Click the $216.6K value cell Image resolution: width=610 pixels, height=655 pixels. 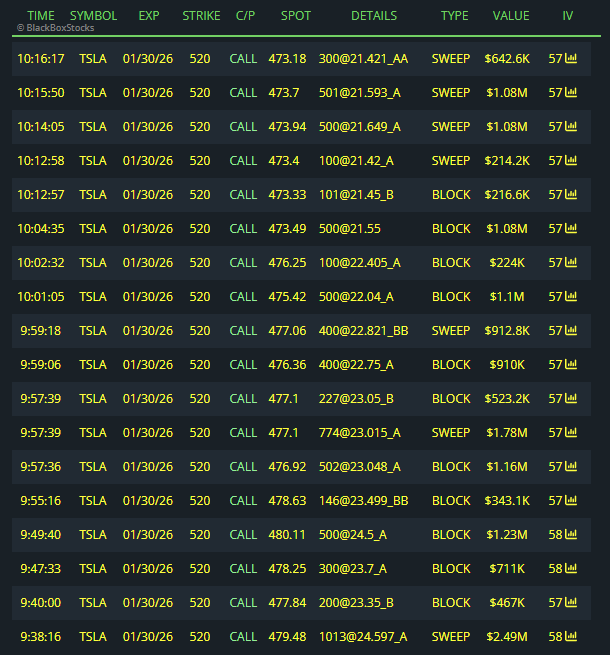click(507, 195)
